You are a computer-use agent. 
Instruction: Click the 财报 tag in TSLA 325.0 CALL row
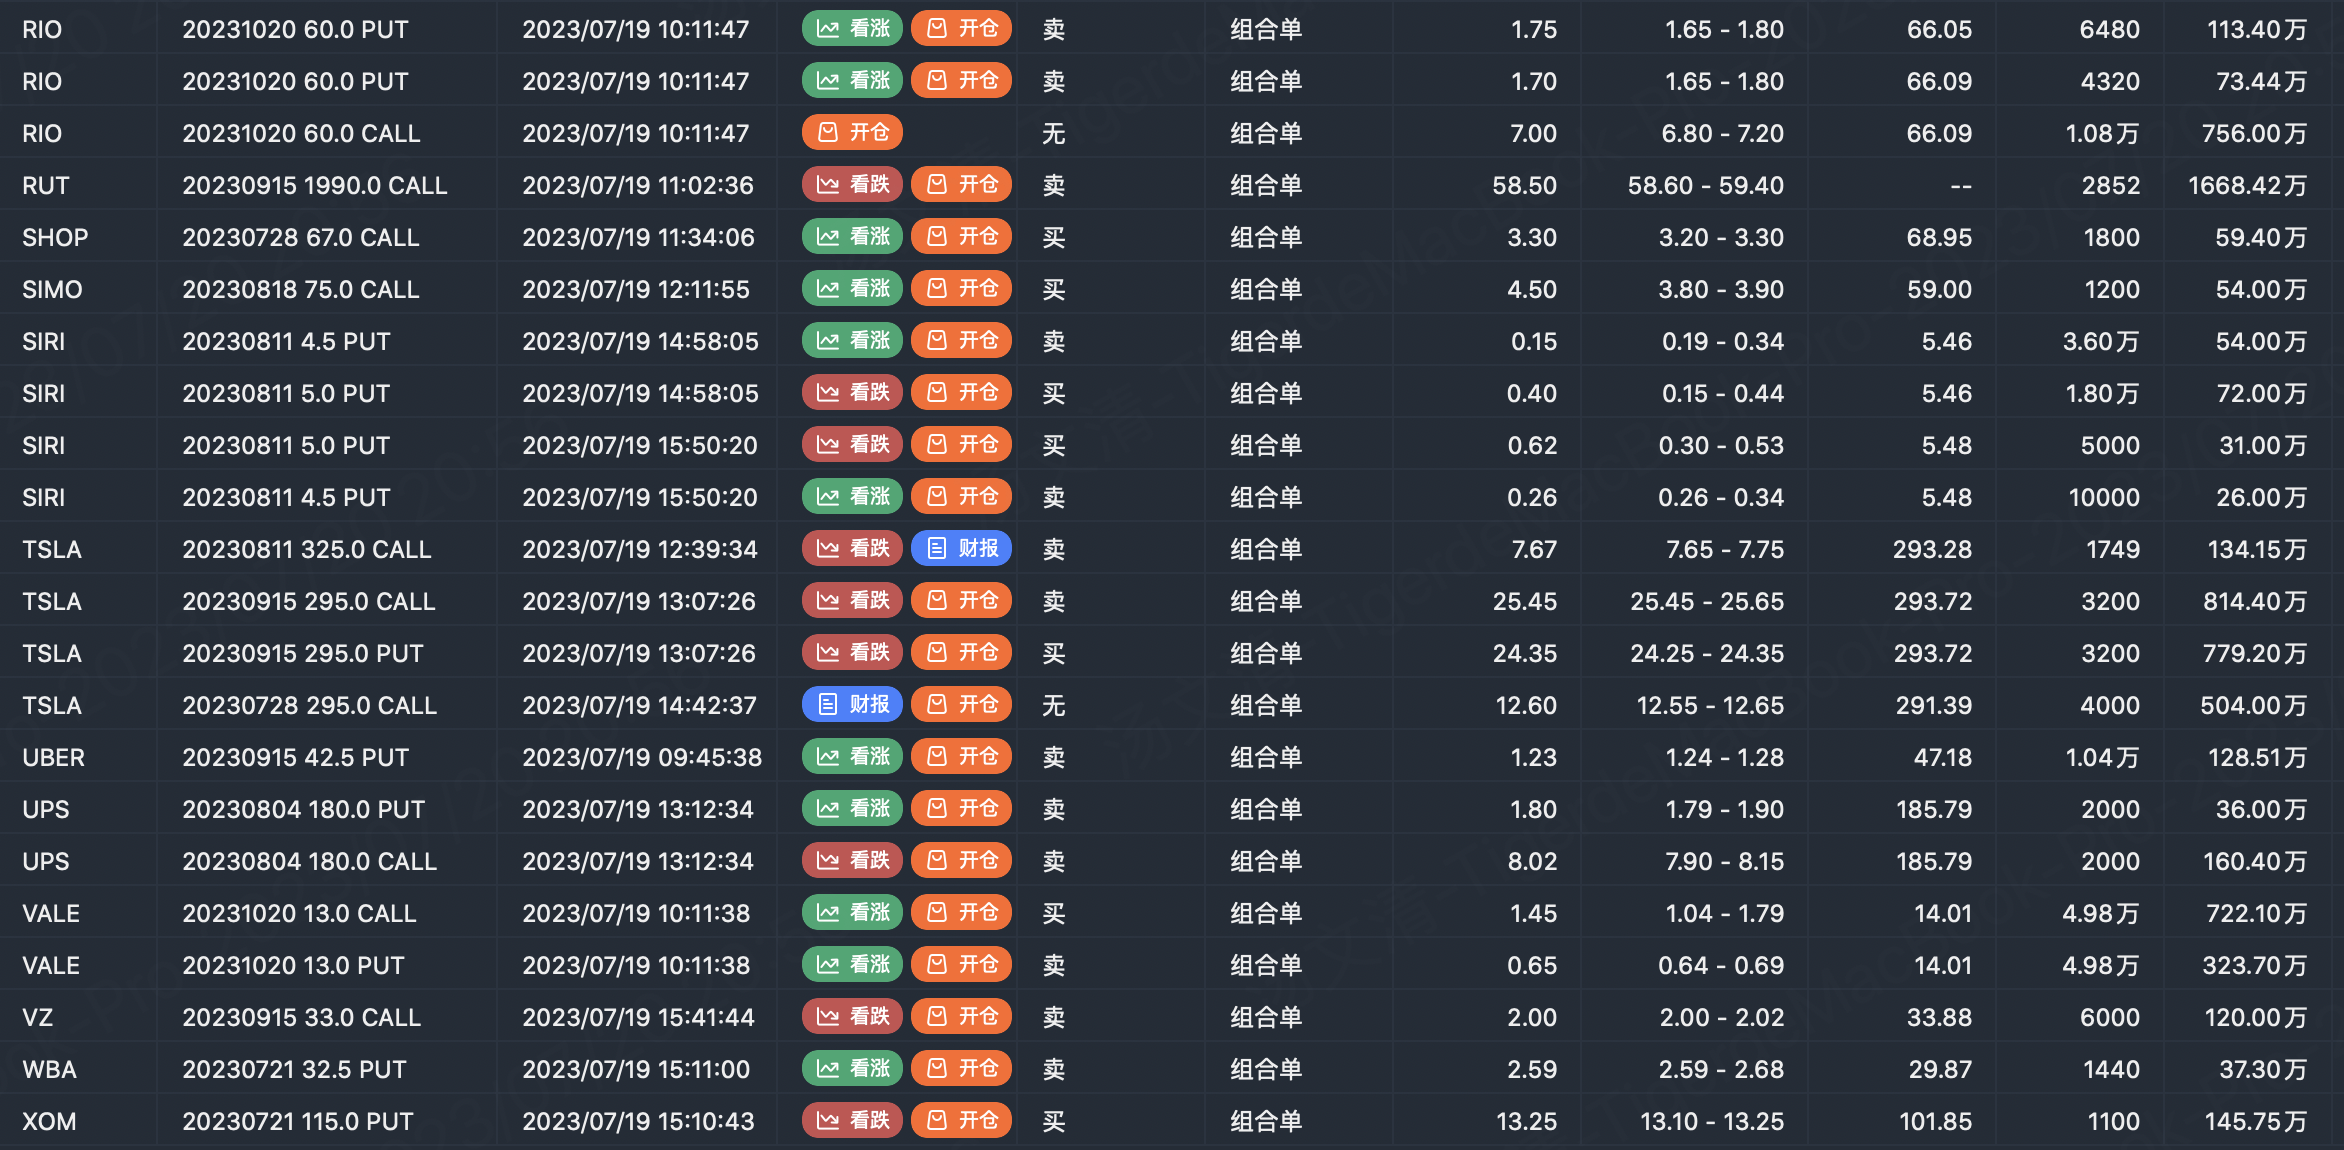click(x=961, y=549)
